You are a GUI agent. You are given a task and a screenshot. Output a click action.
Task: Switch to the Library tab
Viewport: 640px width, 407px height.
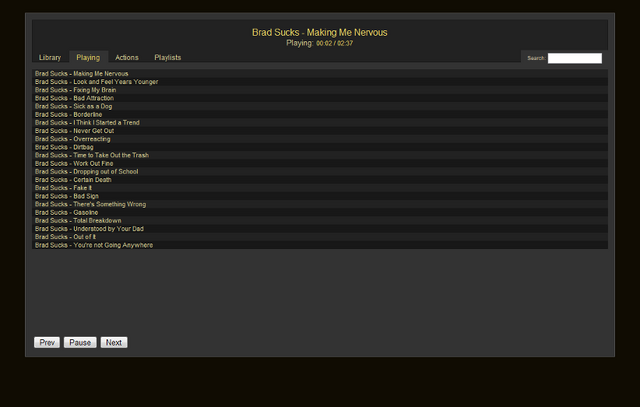pyautogui.click(x=50, y=58)
